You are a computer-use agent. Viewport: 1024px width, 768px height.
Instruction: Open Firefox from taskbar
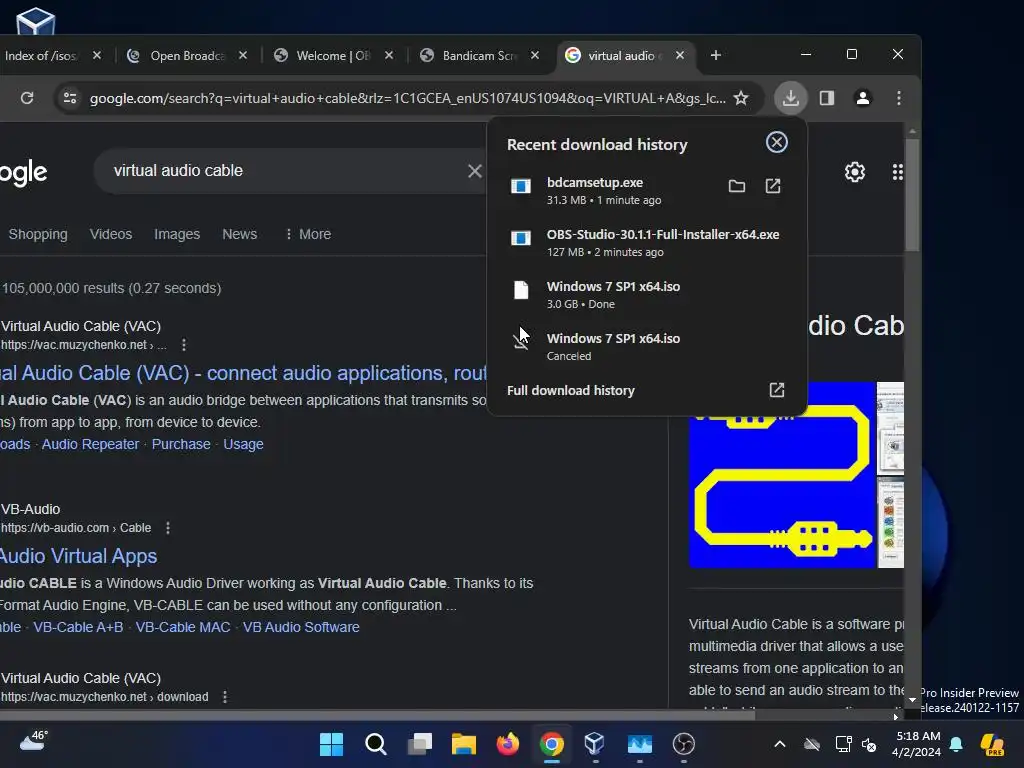(507, 744)
